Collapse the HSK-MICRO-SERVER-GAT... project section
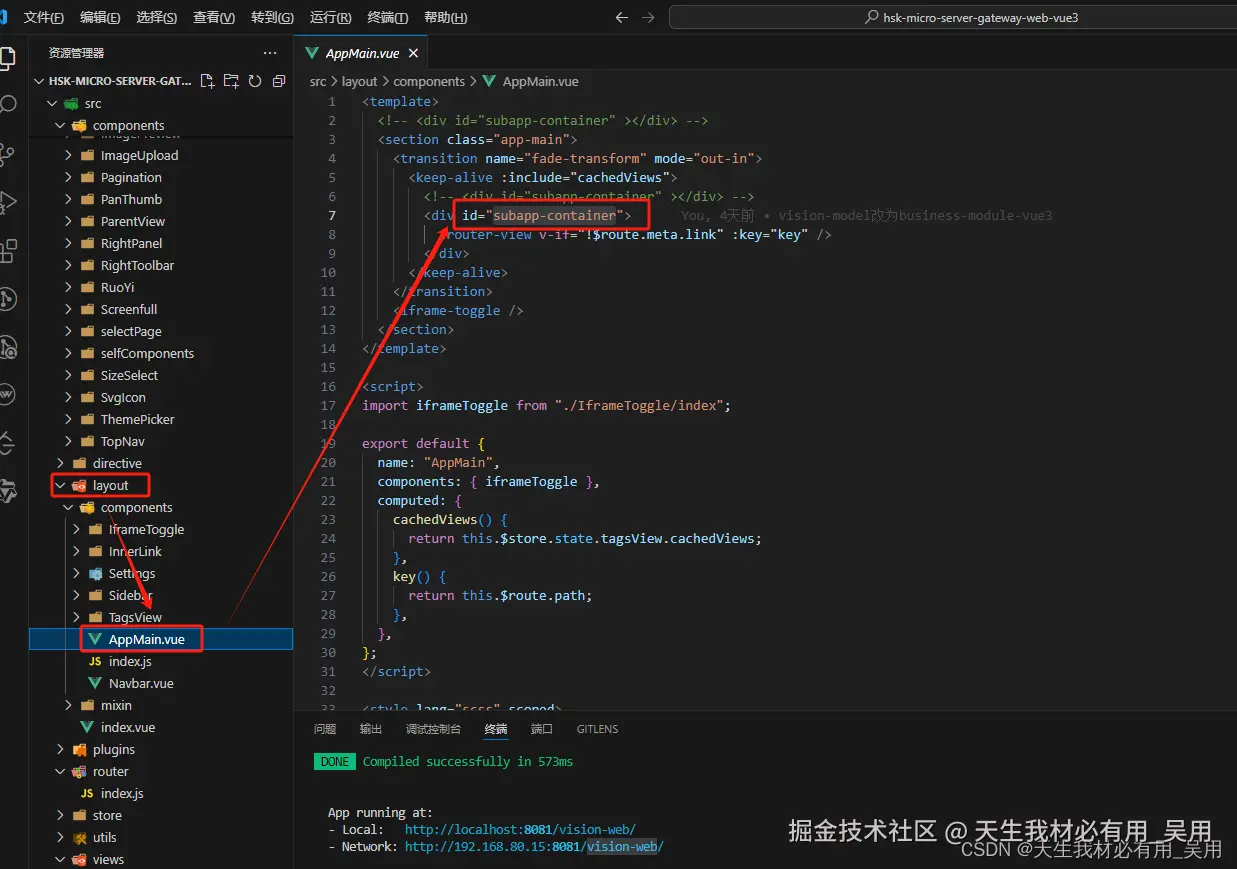 tap(39, 81)
